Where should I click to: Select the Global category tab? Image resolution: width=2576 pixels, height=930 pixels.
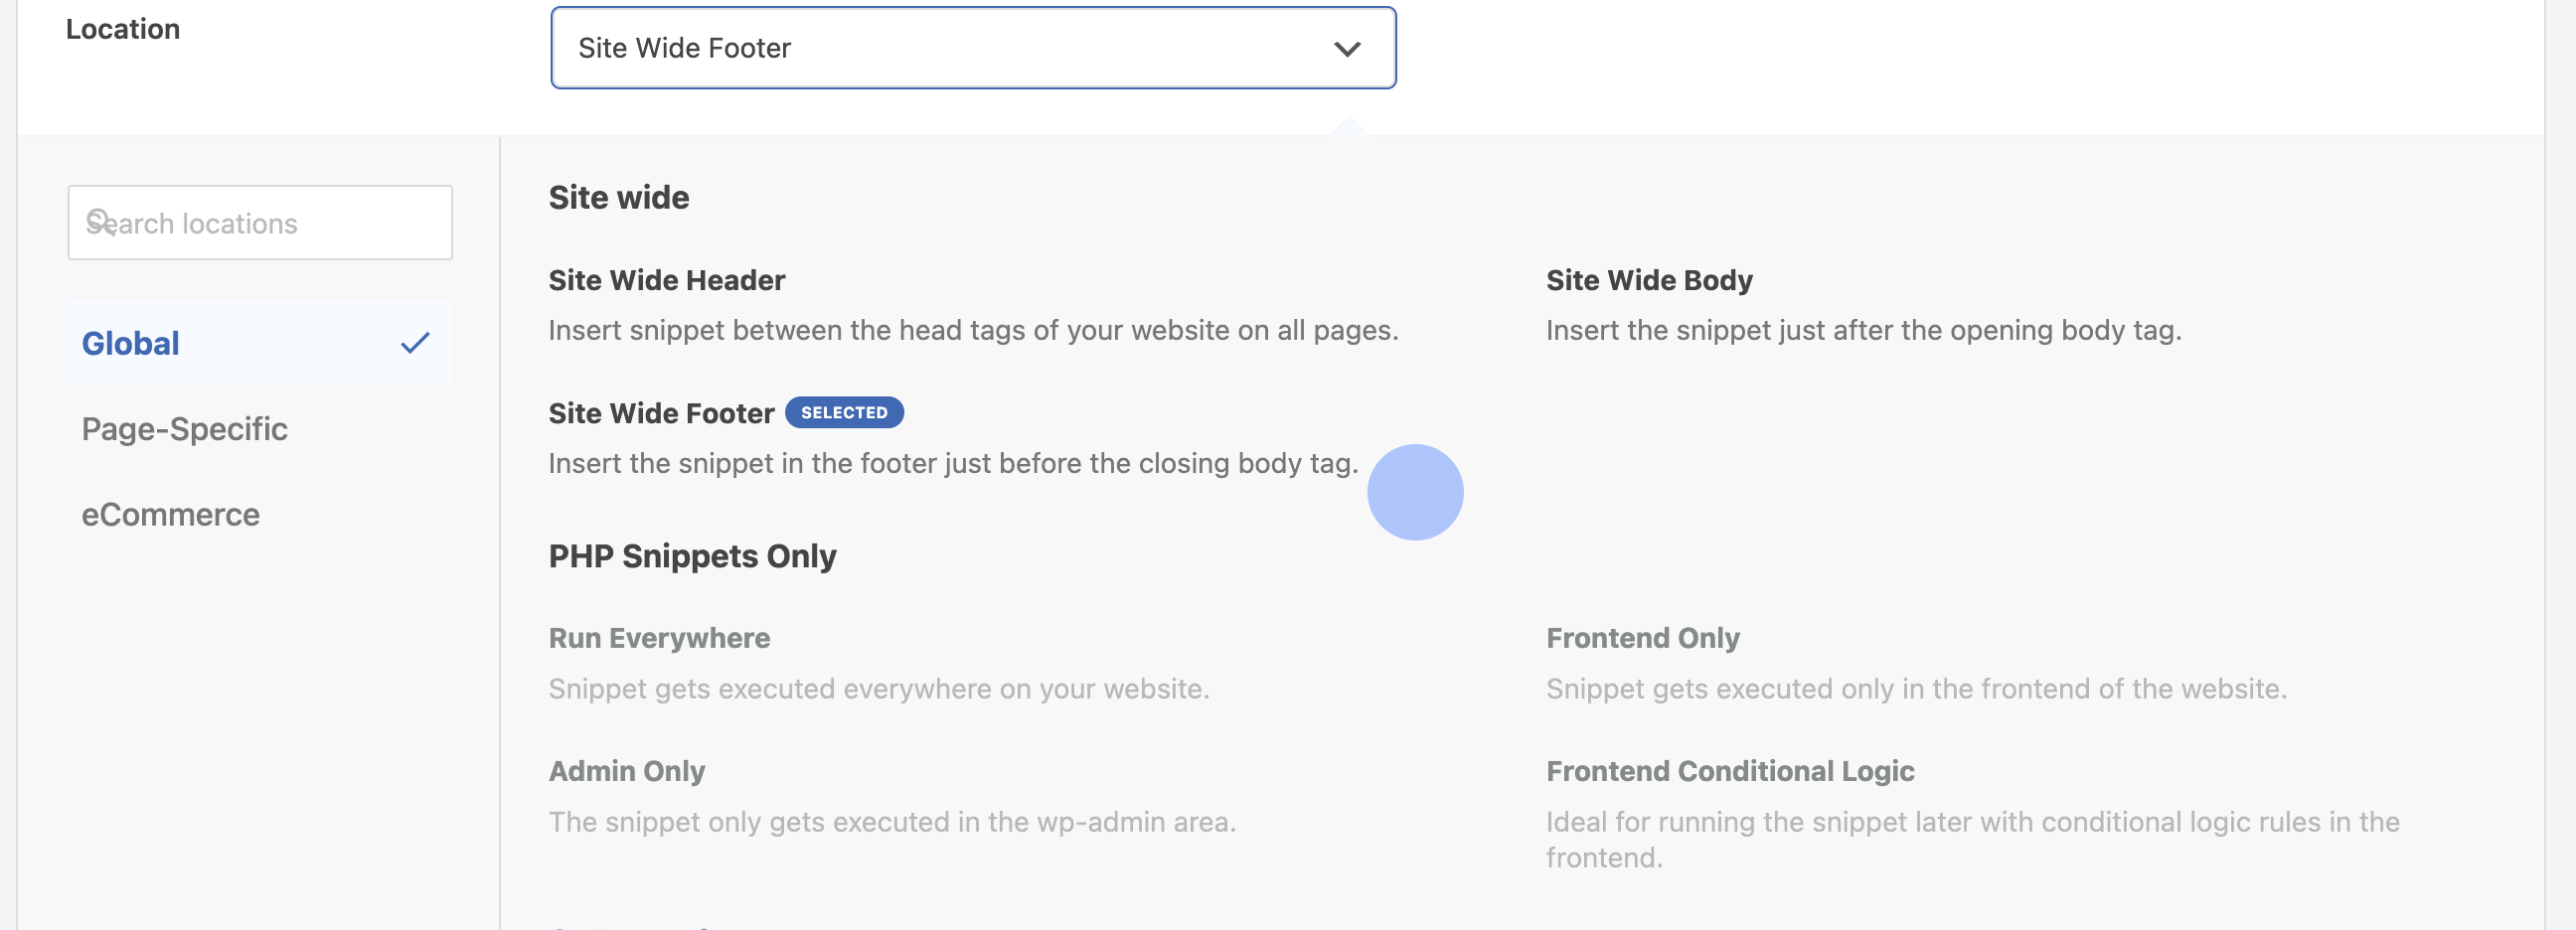click(x=258, y=343)
